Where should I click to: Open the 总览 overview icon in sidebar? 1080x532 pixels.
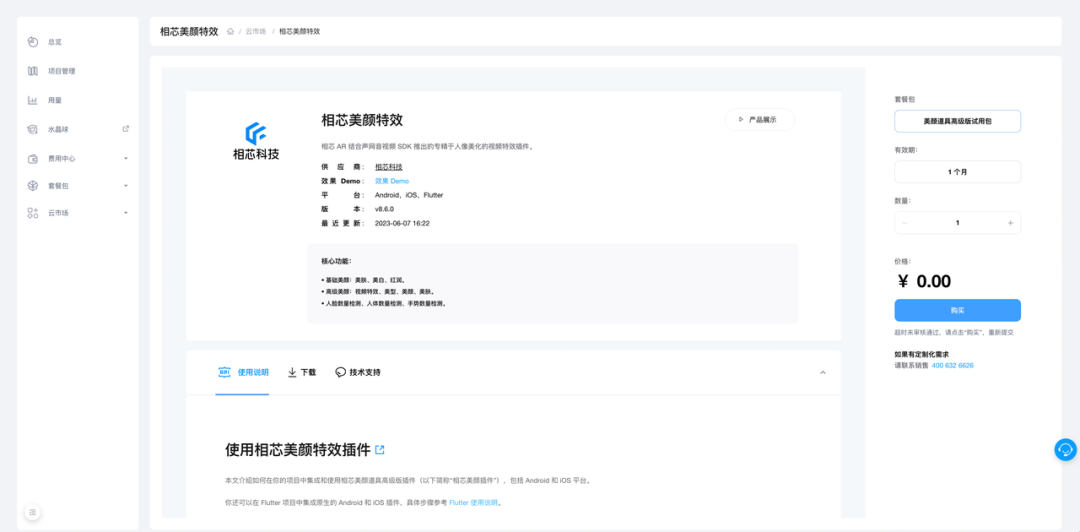[32, 42]
